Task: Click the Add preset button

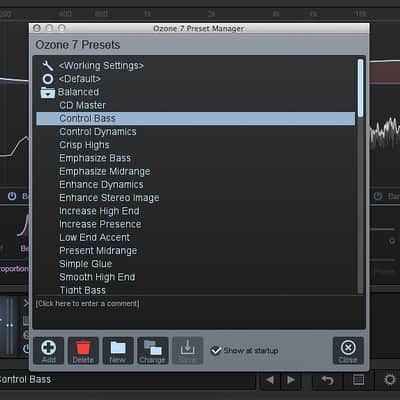Action: (x=48, y=350)
